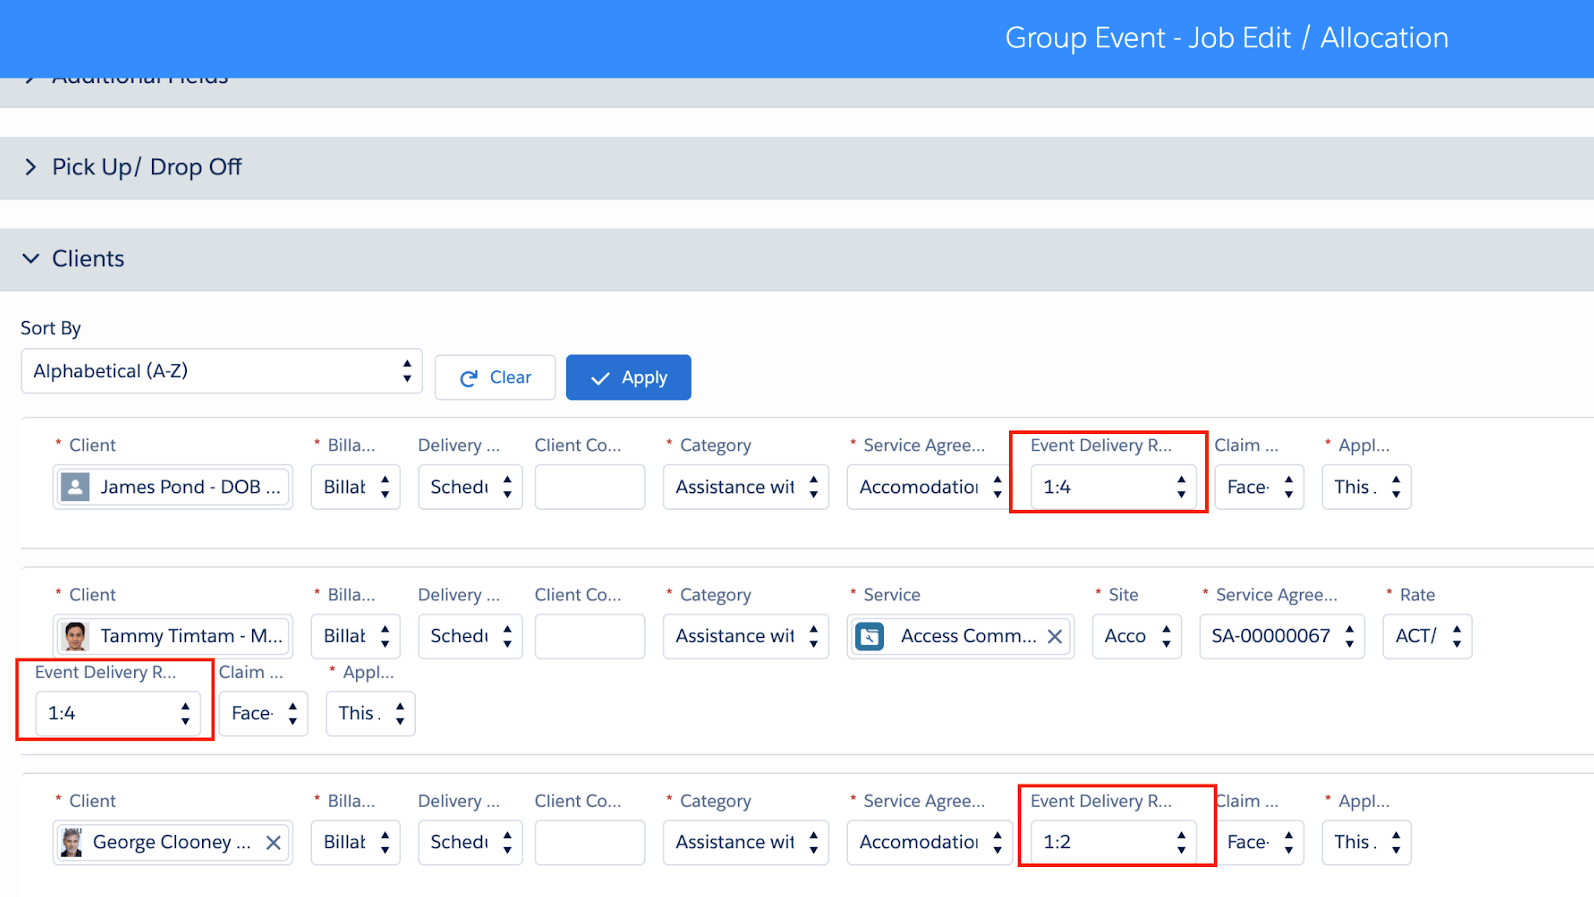The width and height of the screenshot is (1594, 897).
Task: Expand the Pick Up/ Drop Off section
Action: click(30, 167)
